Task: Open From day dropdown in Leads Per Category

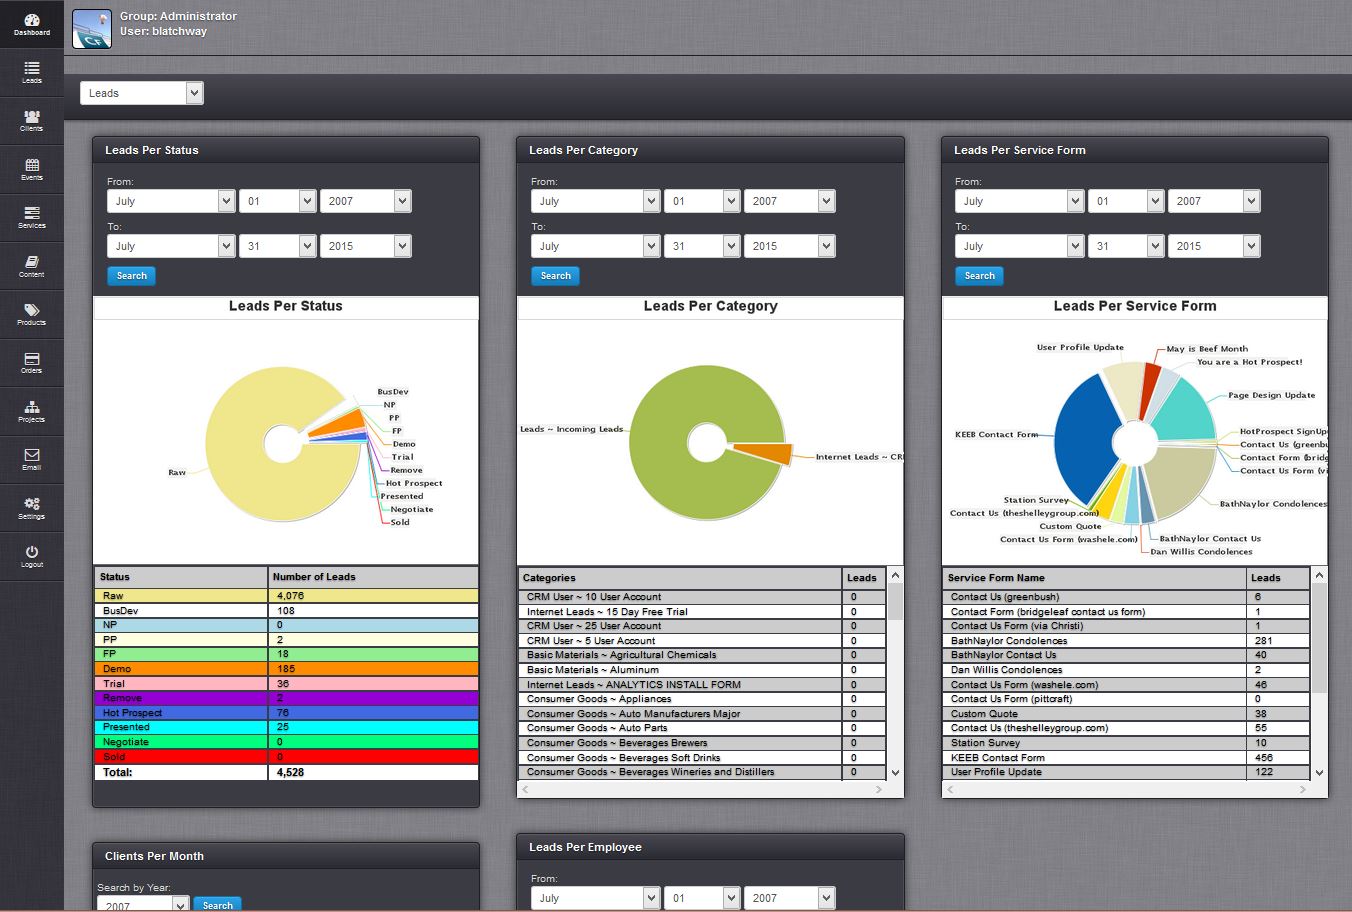Action: point(702,201)
